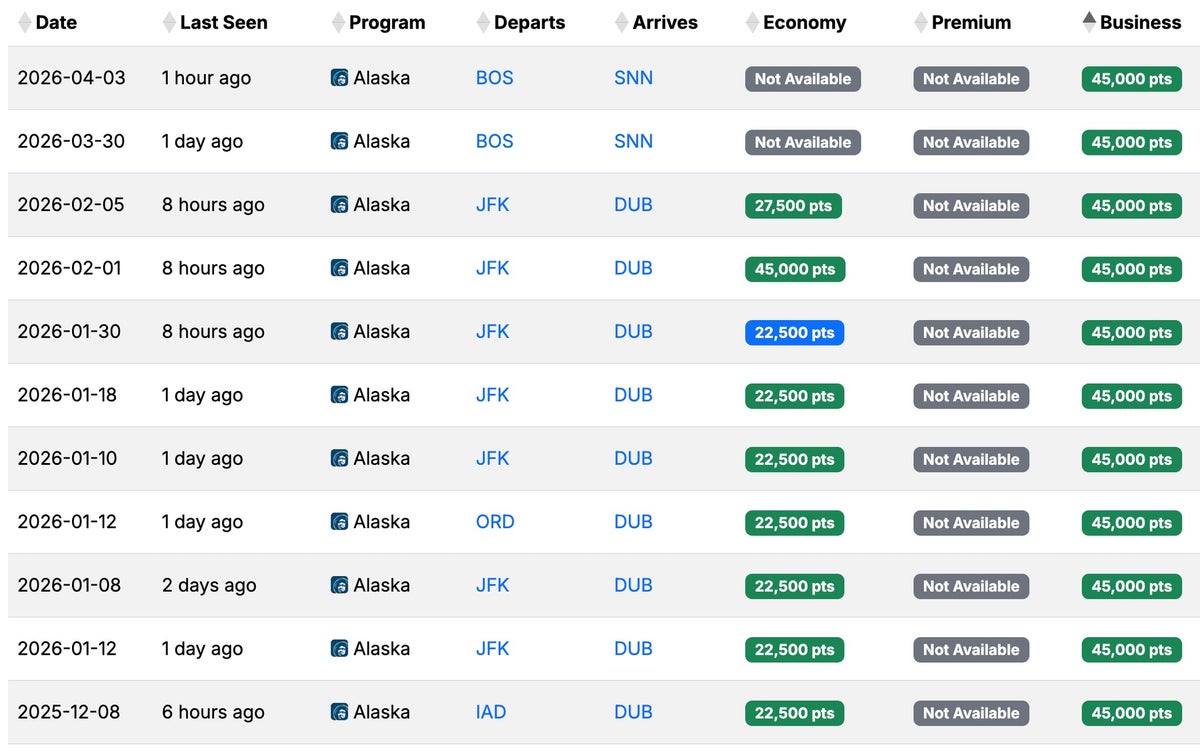Image resolution: width=1200 pixels, height=752 pixels.
Task: Open SNN arrival link for 2026-03-30
Action: [633, 141]
